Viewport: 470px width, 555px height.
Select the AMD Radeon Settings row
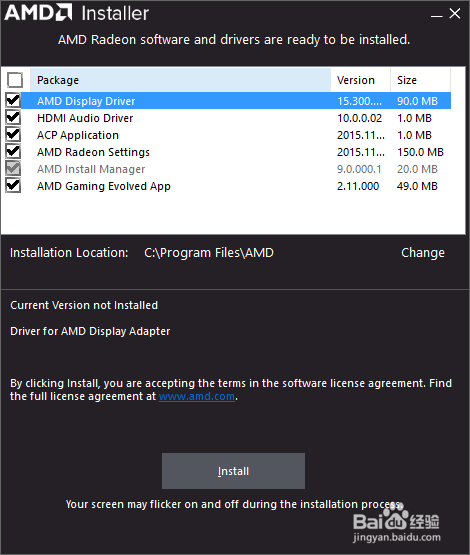click(x=236, y=152)
